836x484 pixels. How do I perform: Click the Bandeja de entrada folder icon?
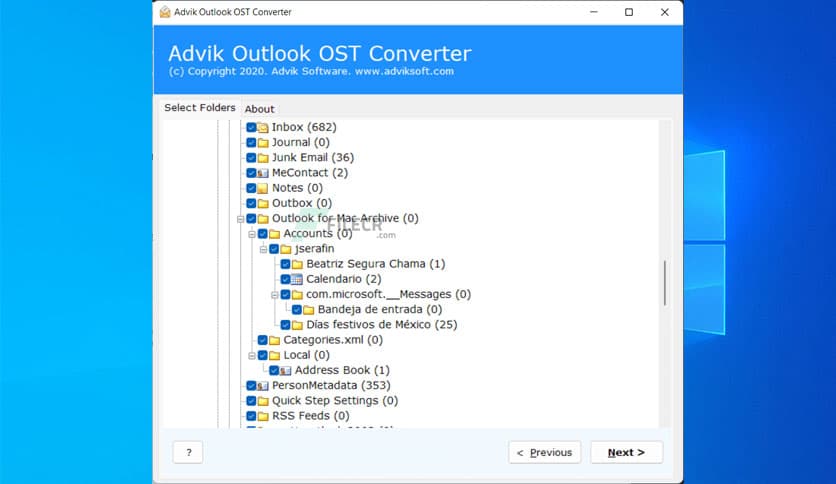click(309, 310)
